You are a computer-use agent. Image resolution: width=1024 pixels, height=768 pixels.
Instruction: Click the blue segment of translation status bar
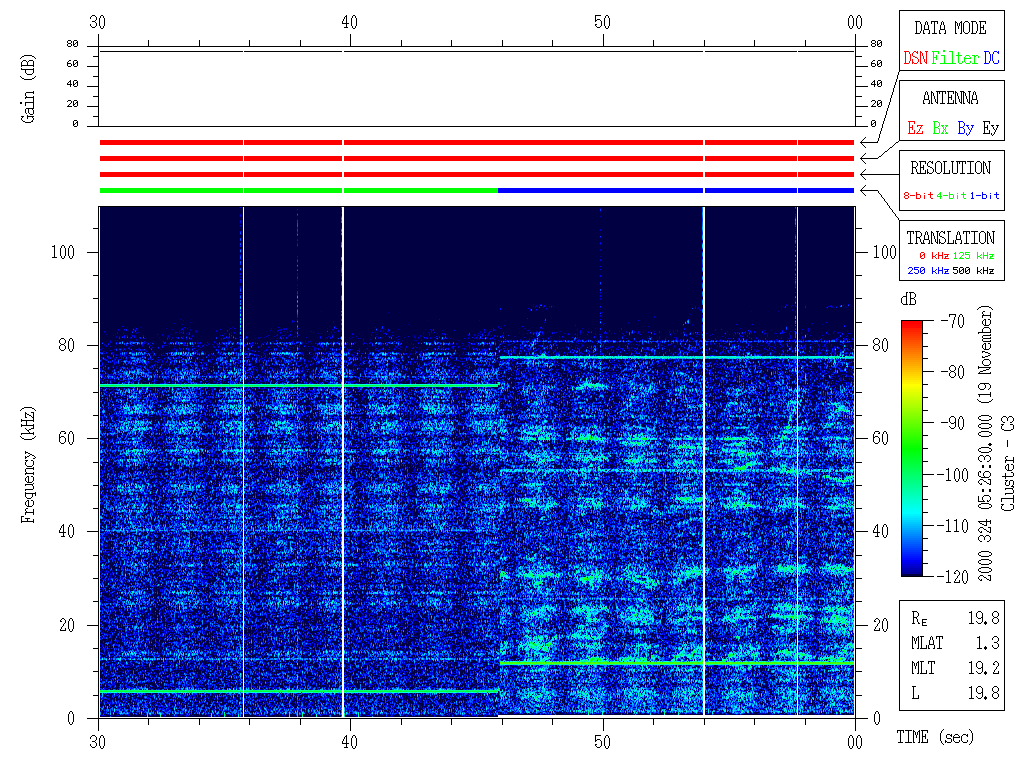[676, 190]
